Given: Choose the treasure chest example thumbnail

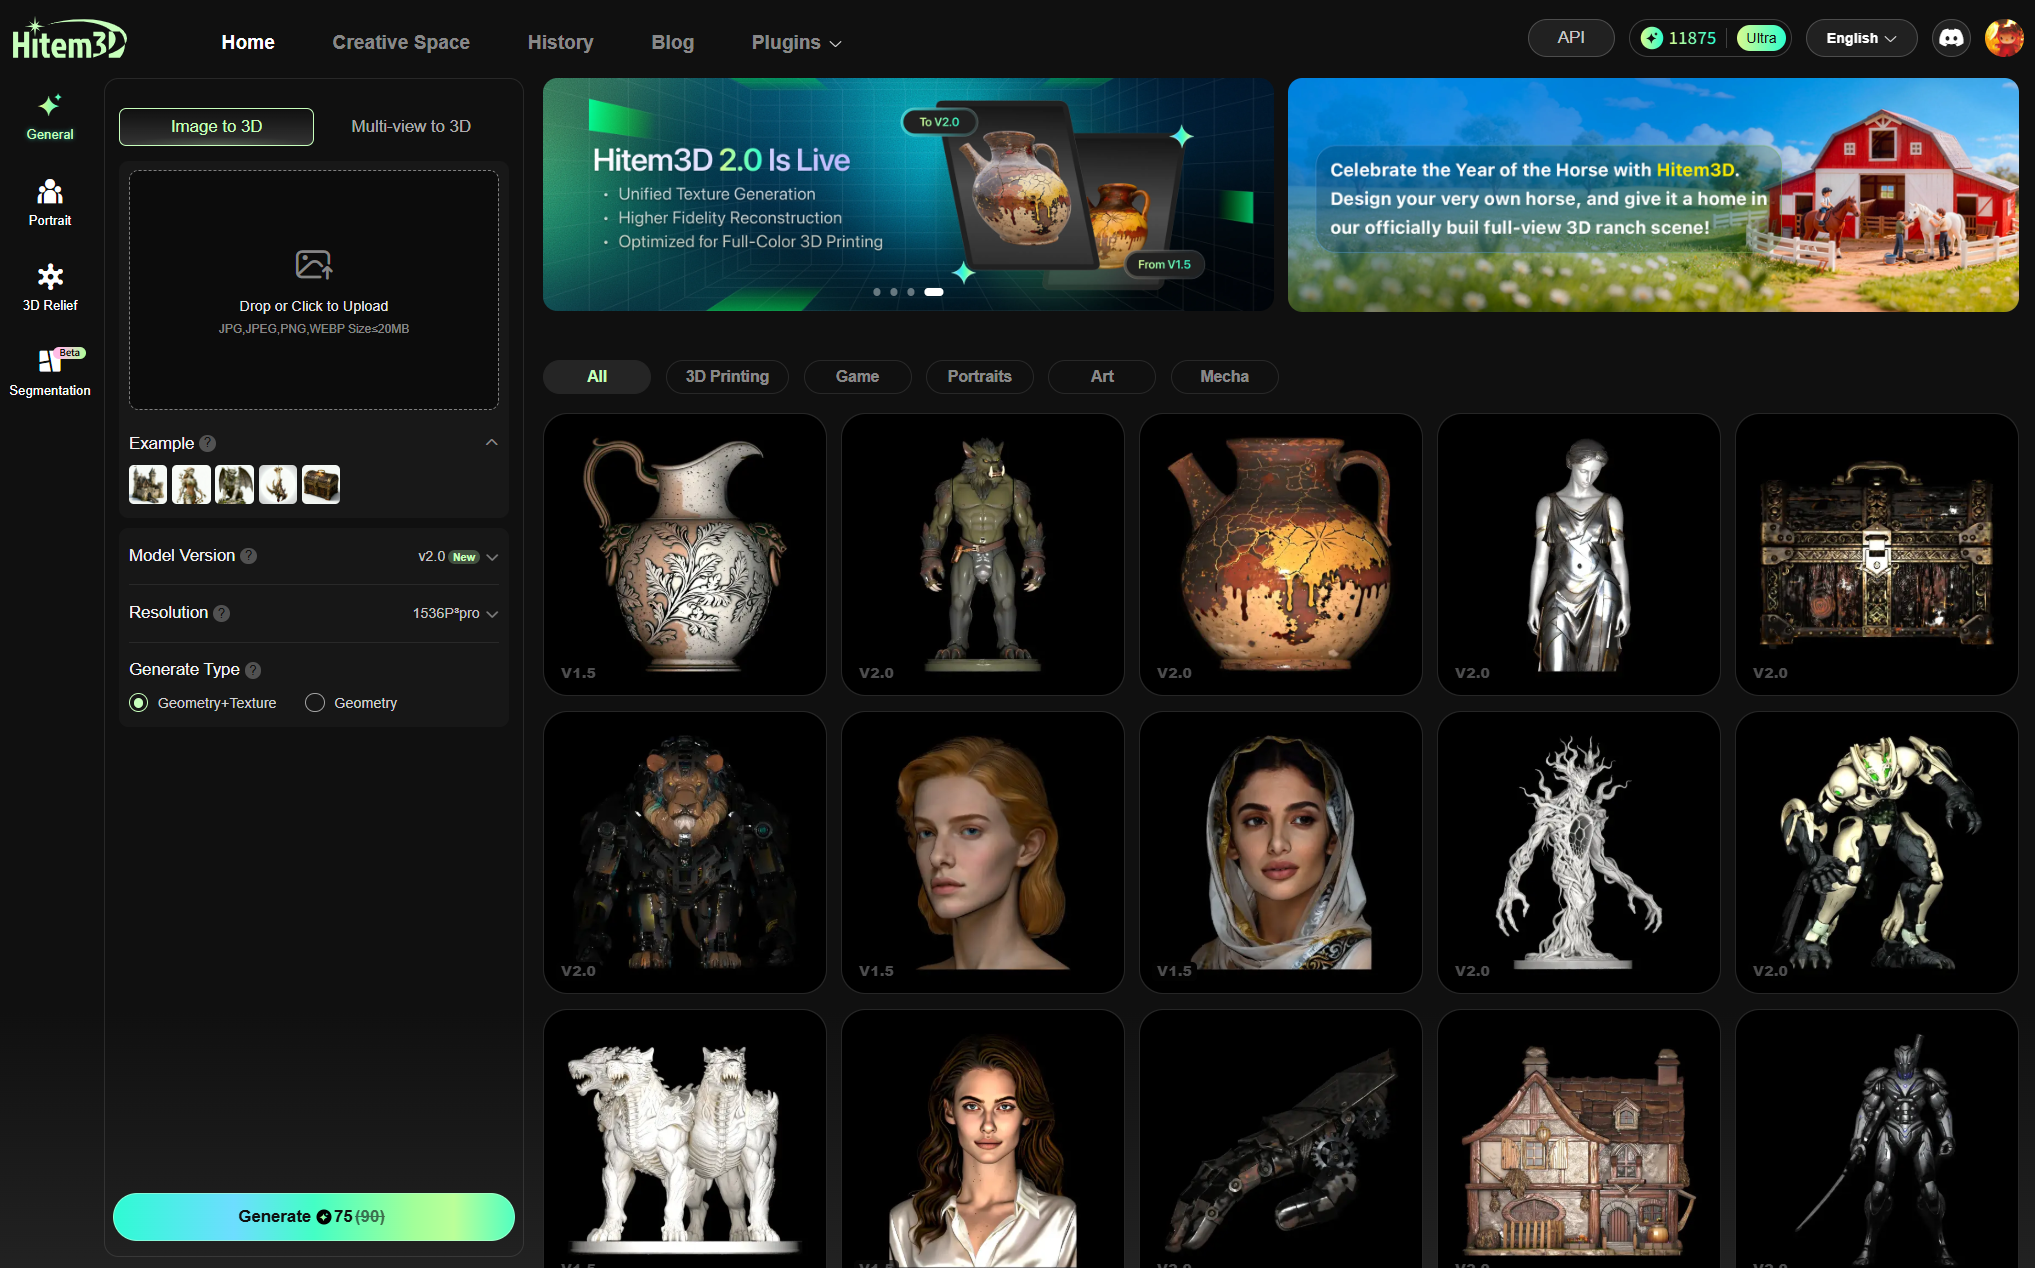Looking at the screenshot, I should (321, 484).
